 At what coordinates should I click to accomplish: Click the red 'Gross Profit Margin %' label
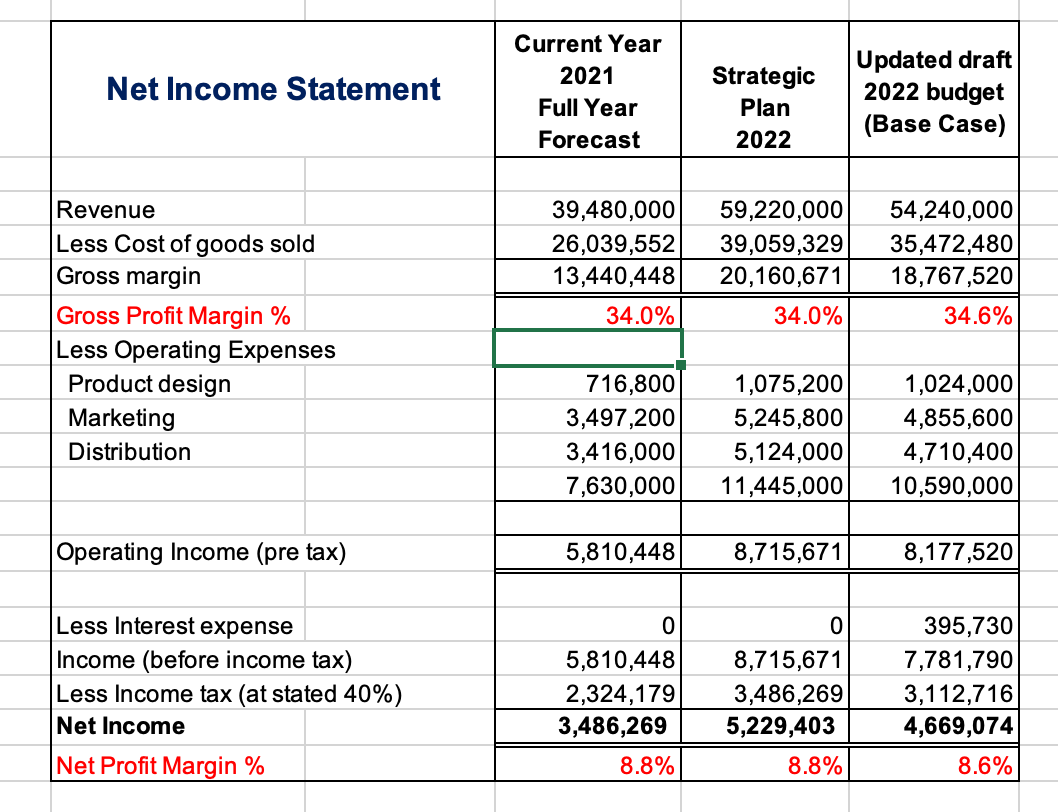[173, 316]
